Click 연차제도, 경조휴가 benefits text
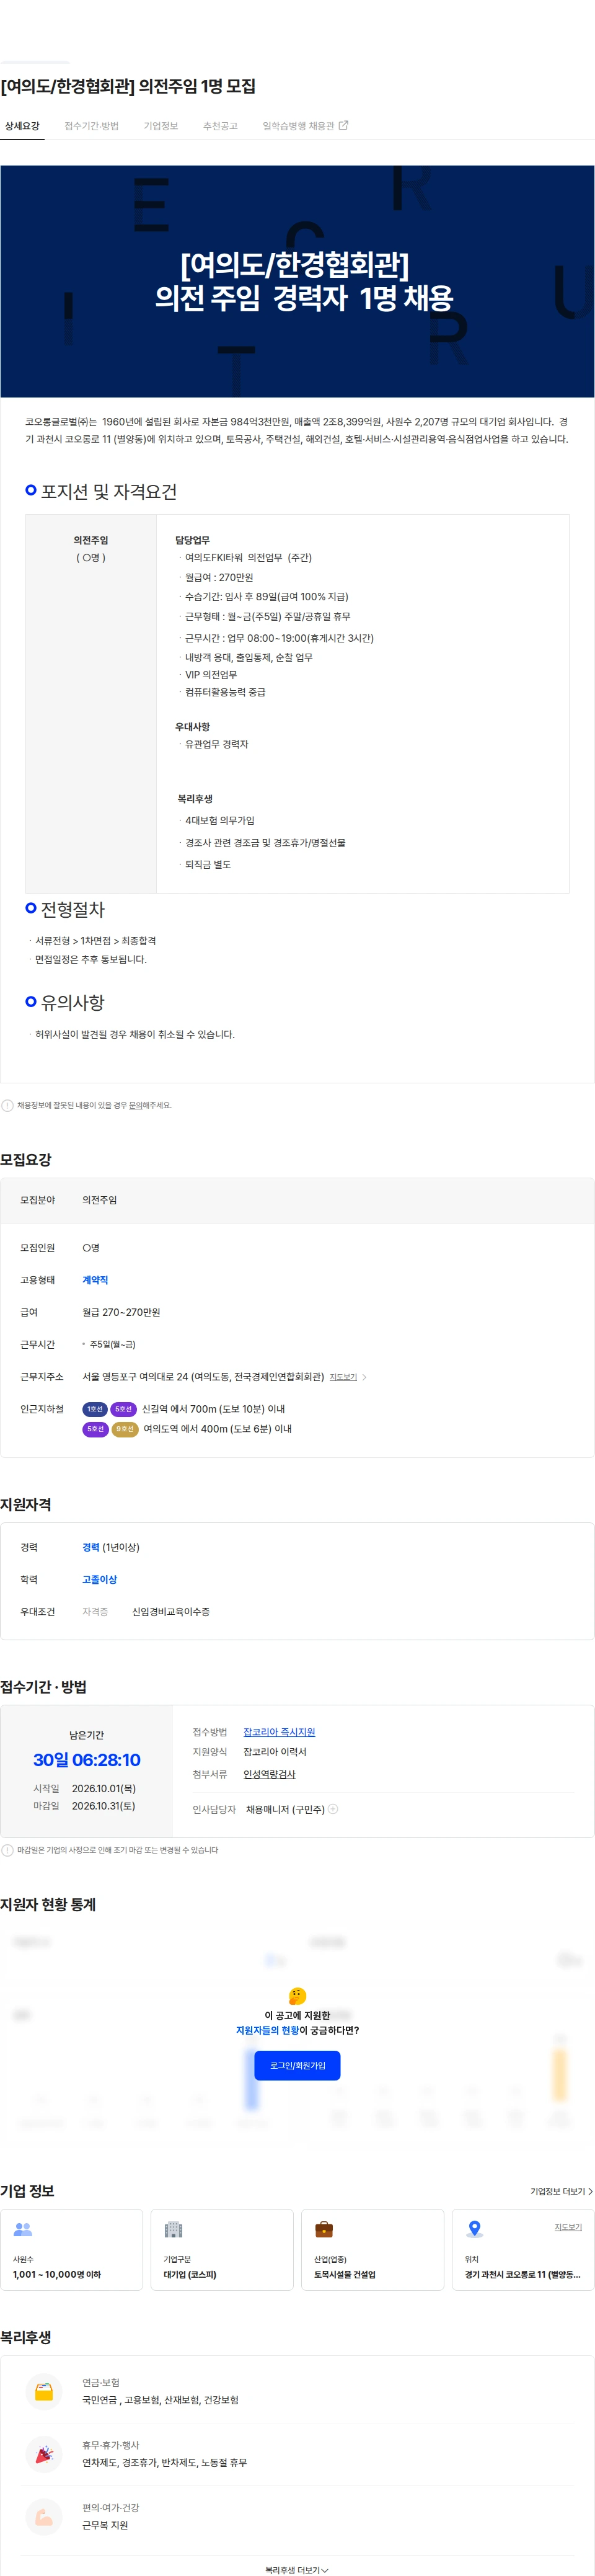This screenshot has width=595, height=2576. click(164, 2463)
